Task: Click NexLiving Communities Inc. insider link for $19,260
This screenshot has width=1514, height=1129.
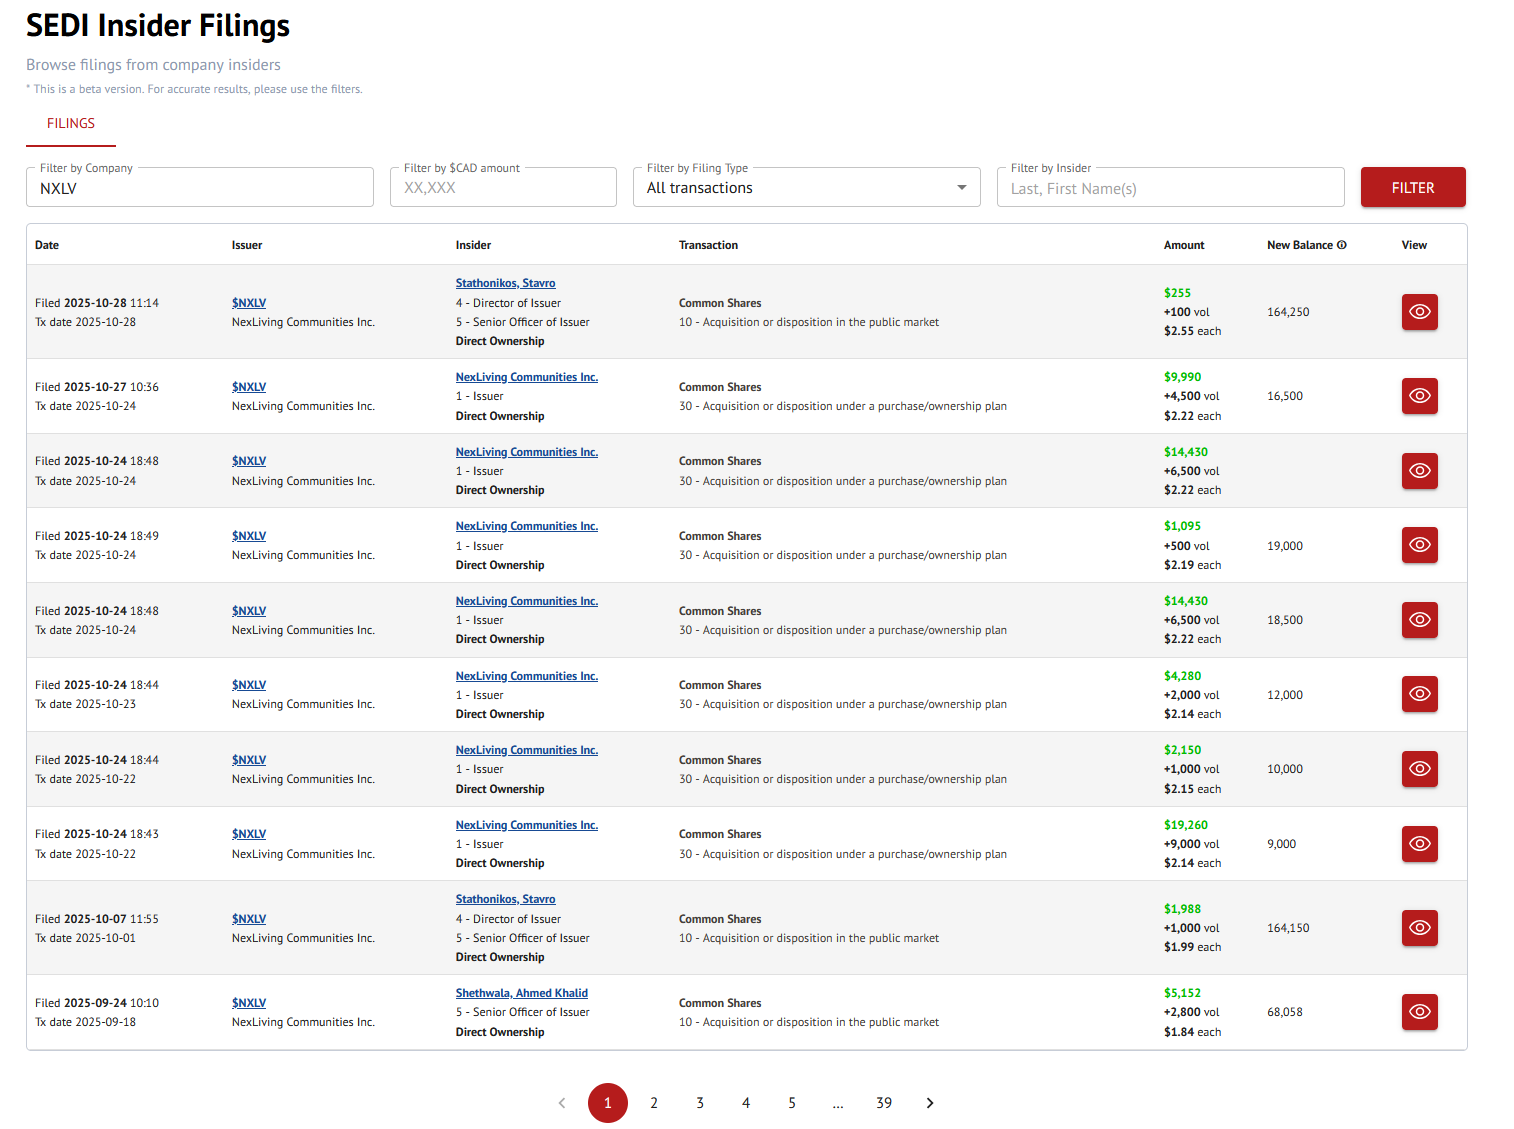Action: (527, 826)
